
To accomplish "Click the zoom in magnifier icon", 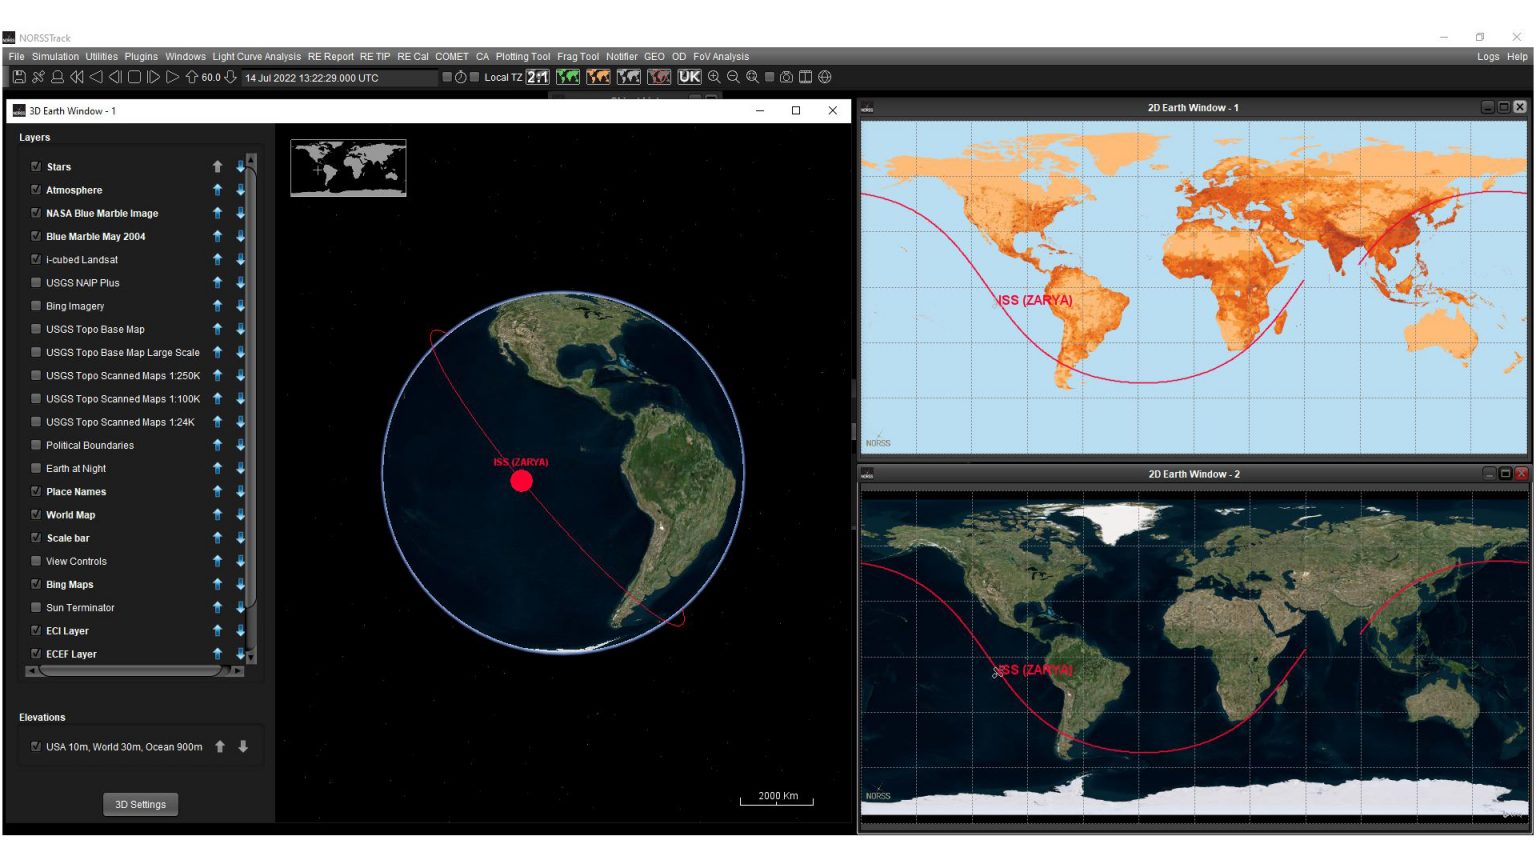I will [x=714, y=77].
